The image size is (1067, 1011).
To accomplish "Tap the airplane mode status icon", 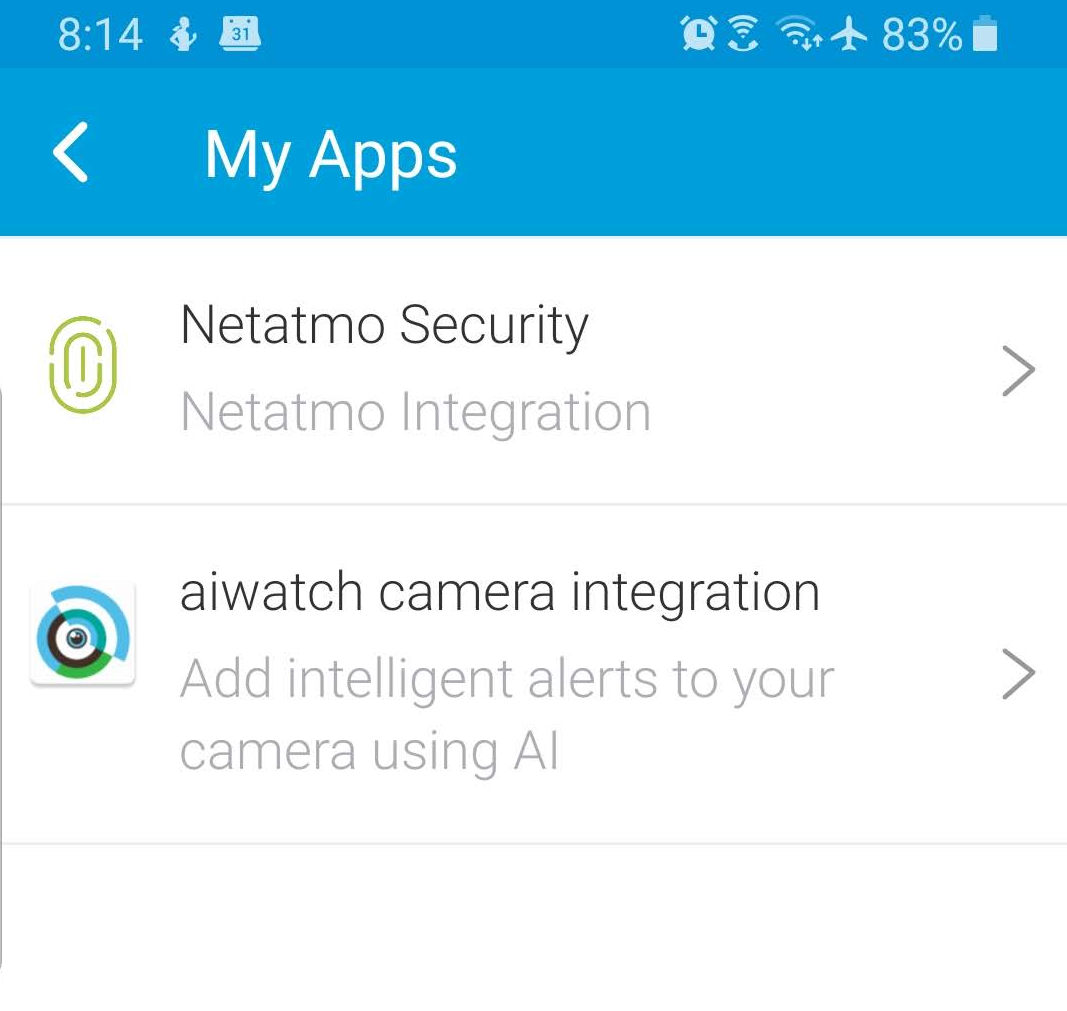I will click(x=849, y=33).
